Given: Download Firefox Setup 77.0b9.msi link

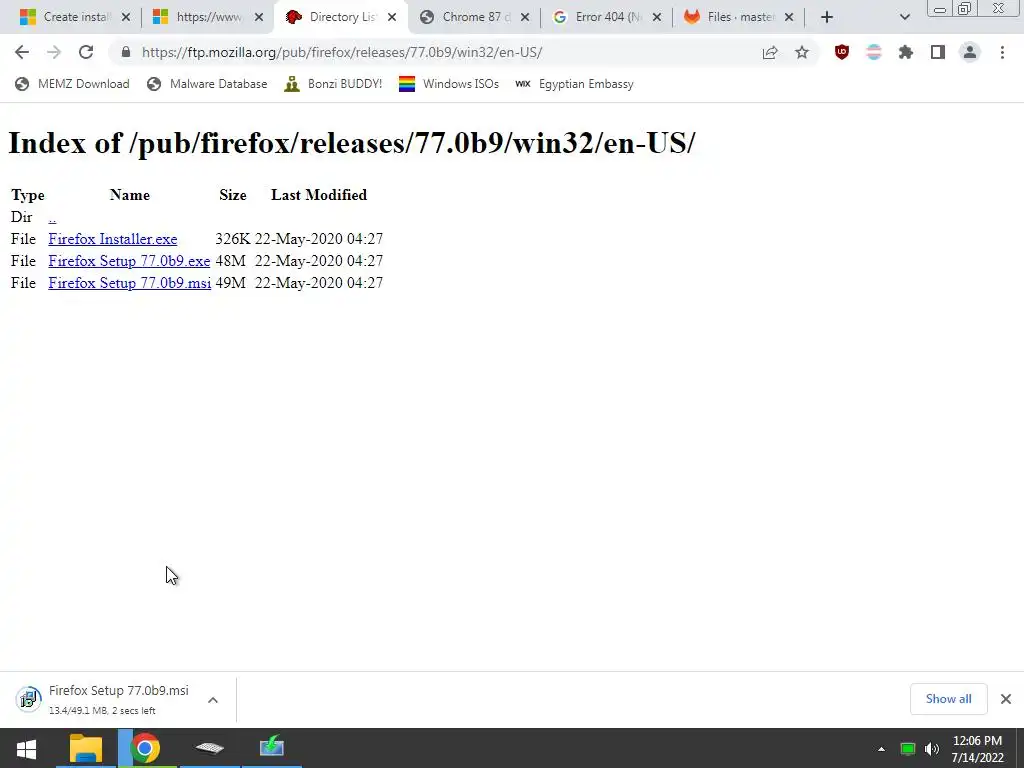Looking at the screenshot, I should pyautogui.click(x=129, y=283).
